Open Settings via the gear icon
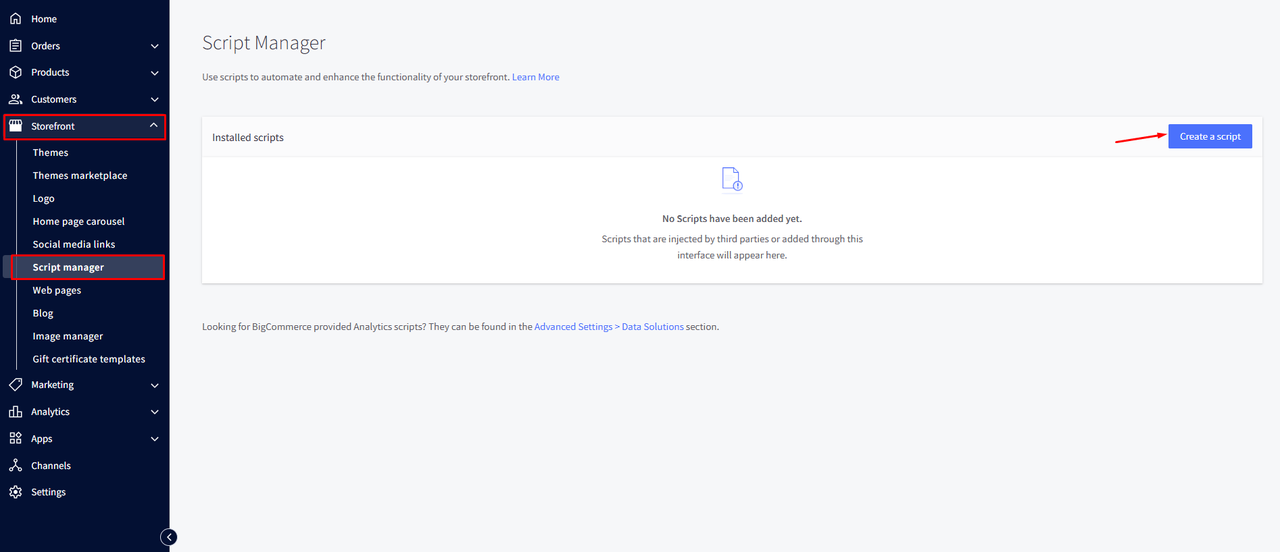The height and width of the screenshot is (552, 1280). pyautogui.click(x=15, y=492)
